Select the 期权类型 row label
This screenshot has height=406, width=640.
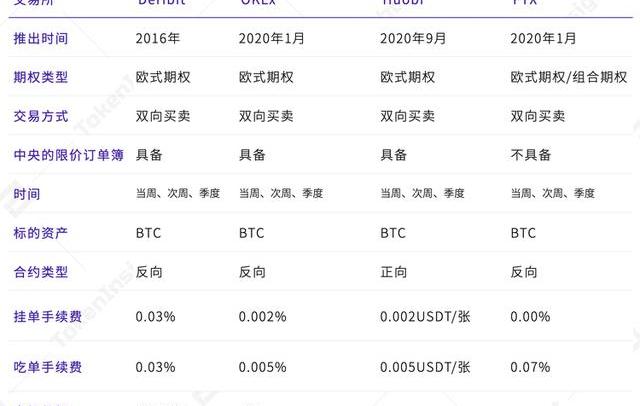(x=41, y=77)
